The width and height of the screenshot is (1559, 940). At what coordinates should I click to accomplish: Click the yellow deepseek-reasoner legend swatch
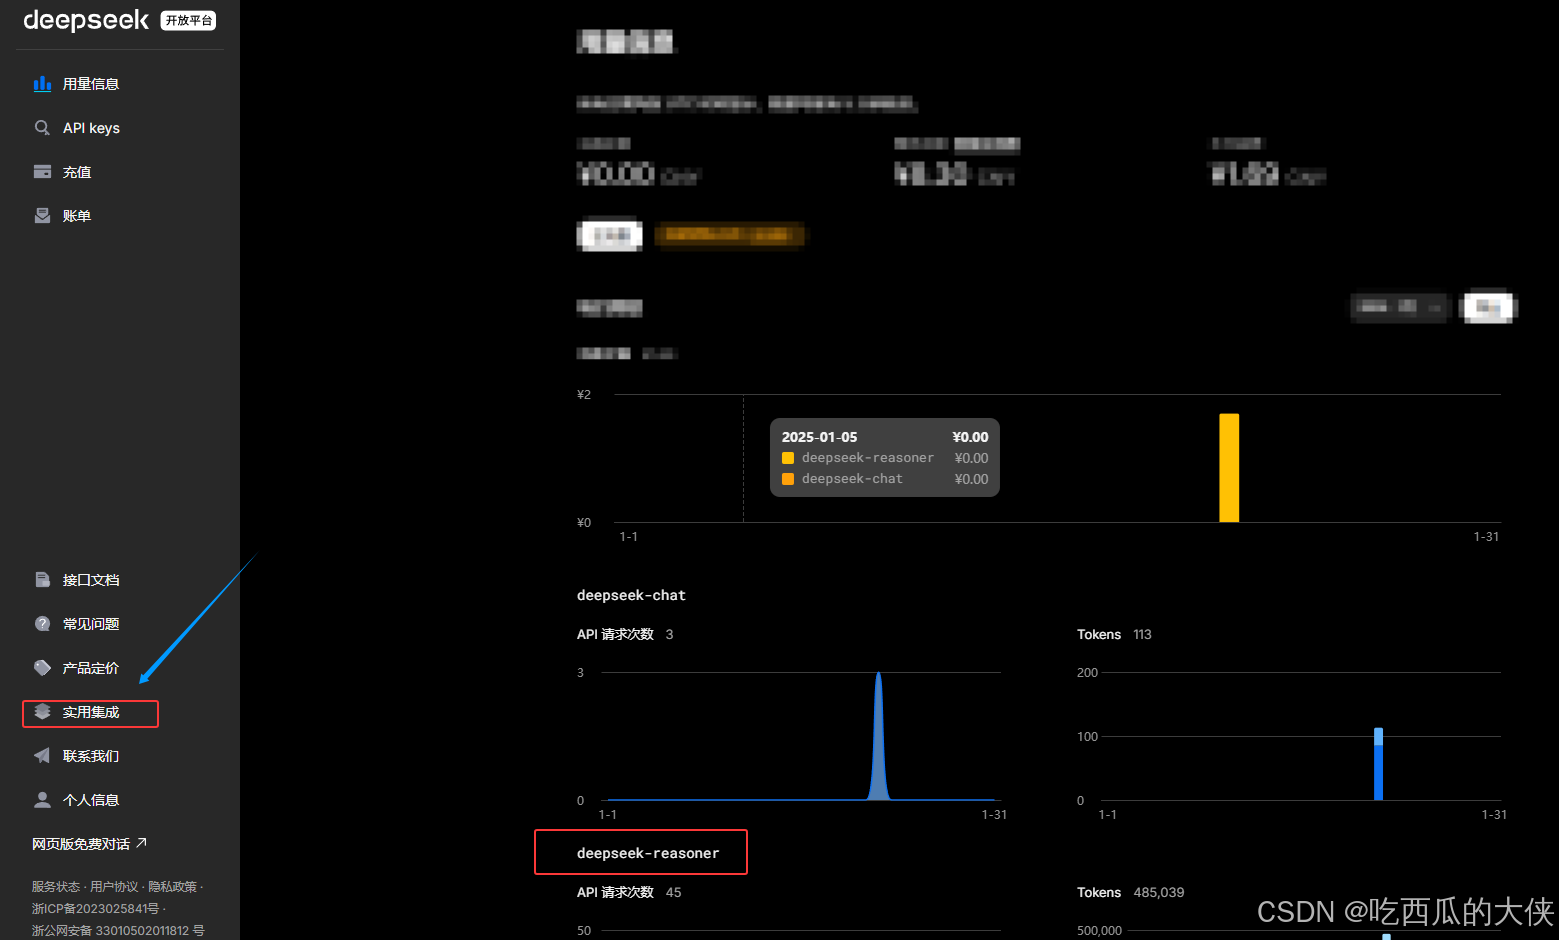coord(788,458)
